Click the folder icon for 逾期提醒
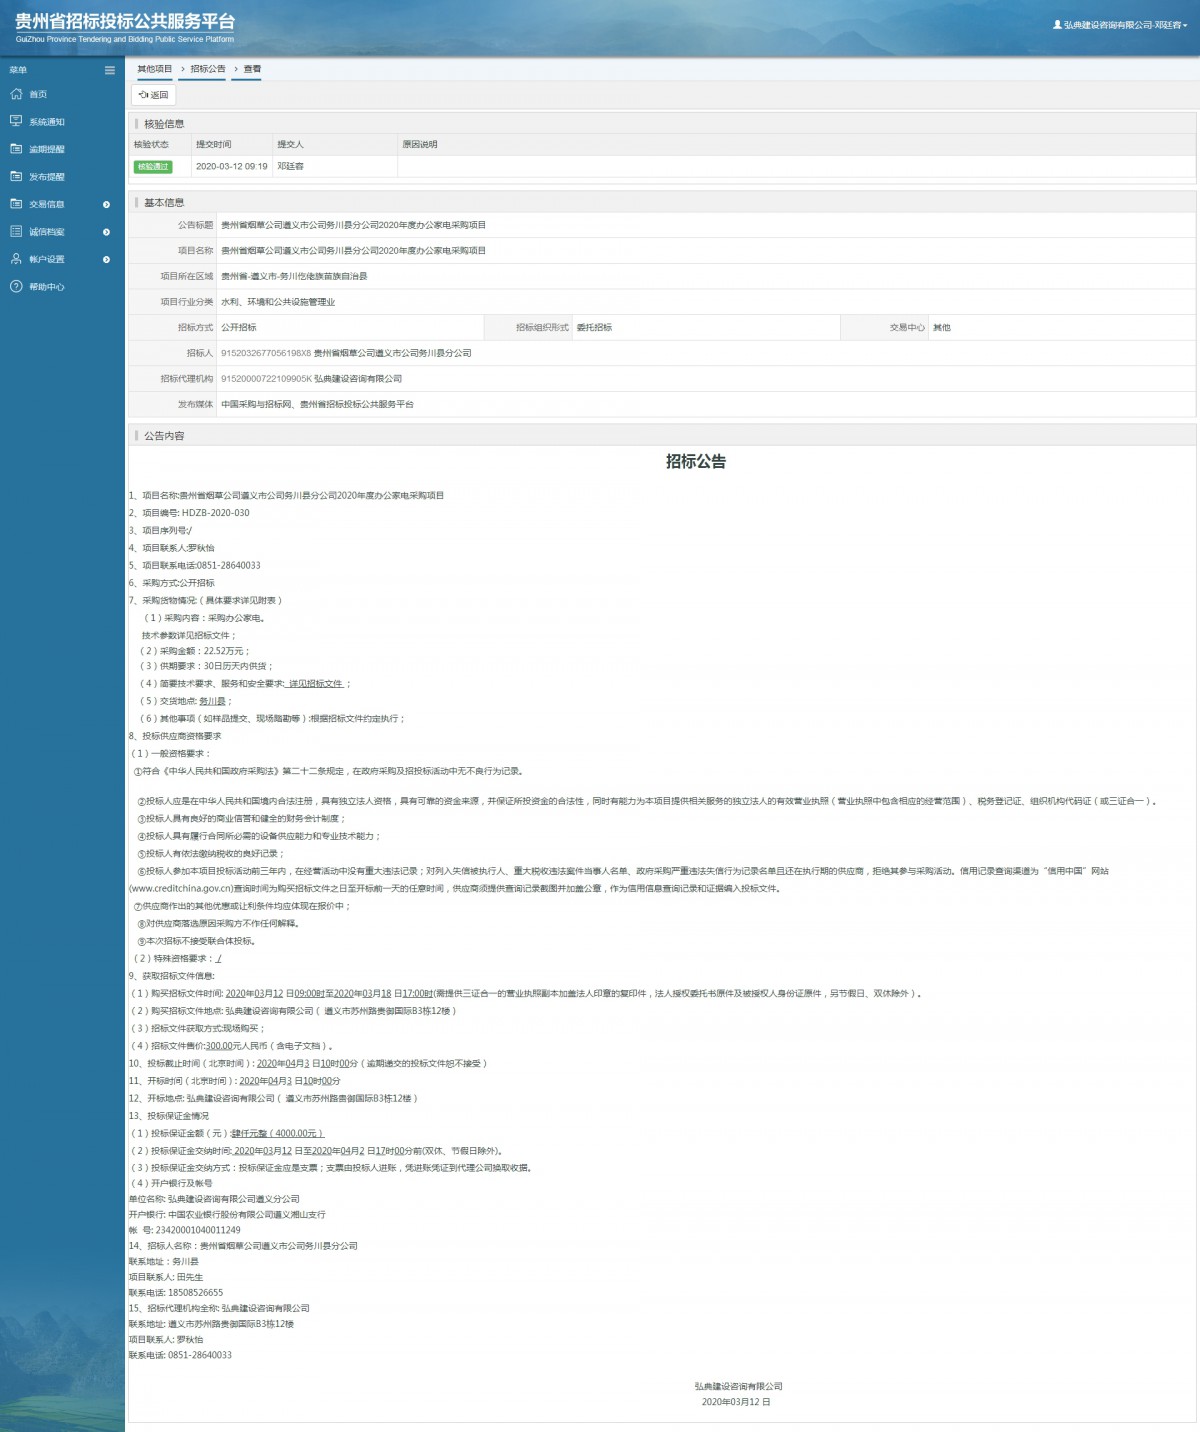Image resolution: width=1200 pixels, height=1432 pixels. [16, 149]
